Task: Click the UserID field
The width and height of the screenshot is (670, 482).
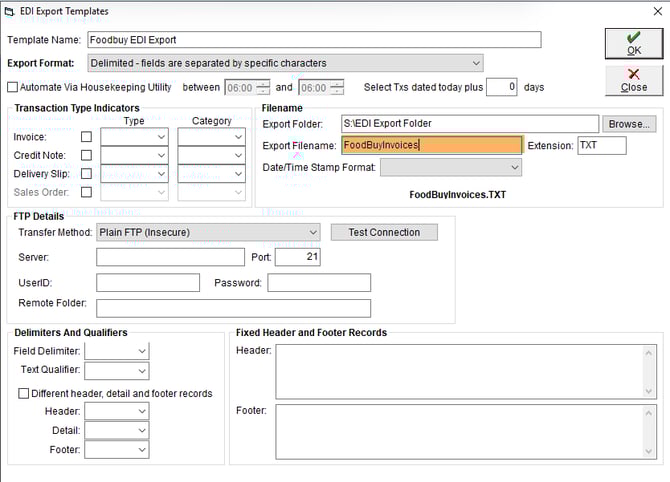Action: point(148,283)
